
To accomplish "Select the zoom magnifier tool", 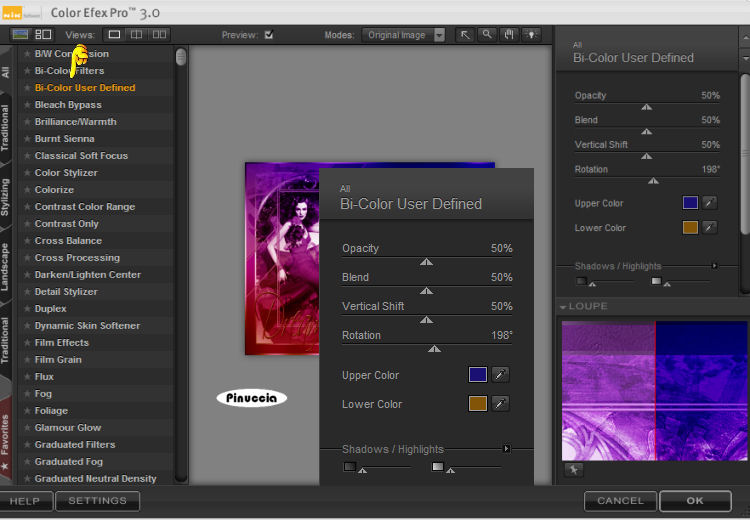I will pos(486,35).
